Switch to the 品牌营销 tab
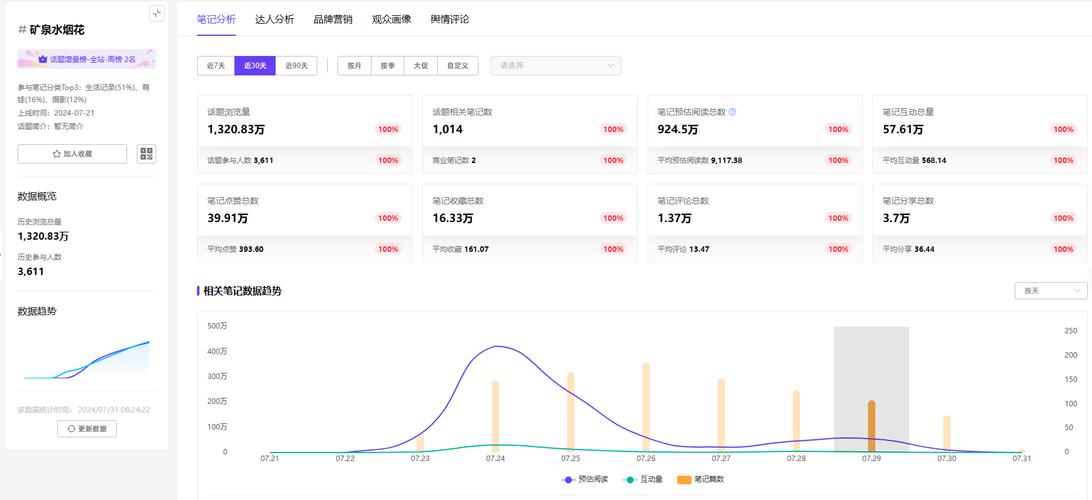This screenshot has width=1092, height=500. point(332,19)
